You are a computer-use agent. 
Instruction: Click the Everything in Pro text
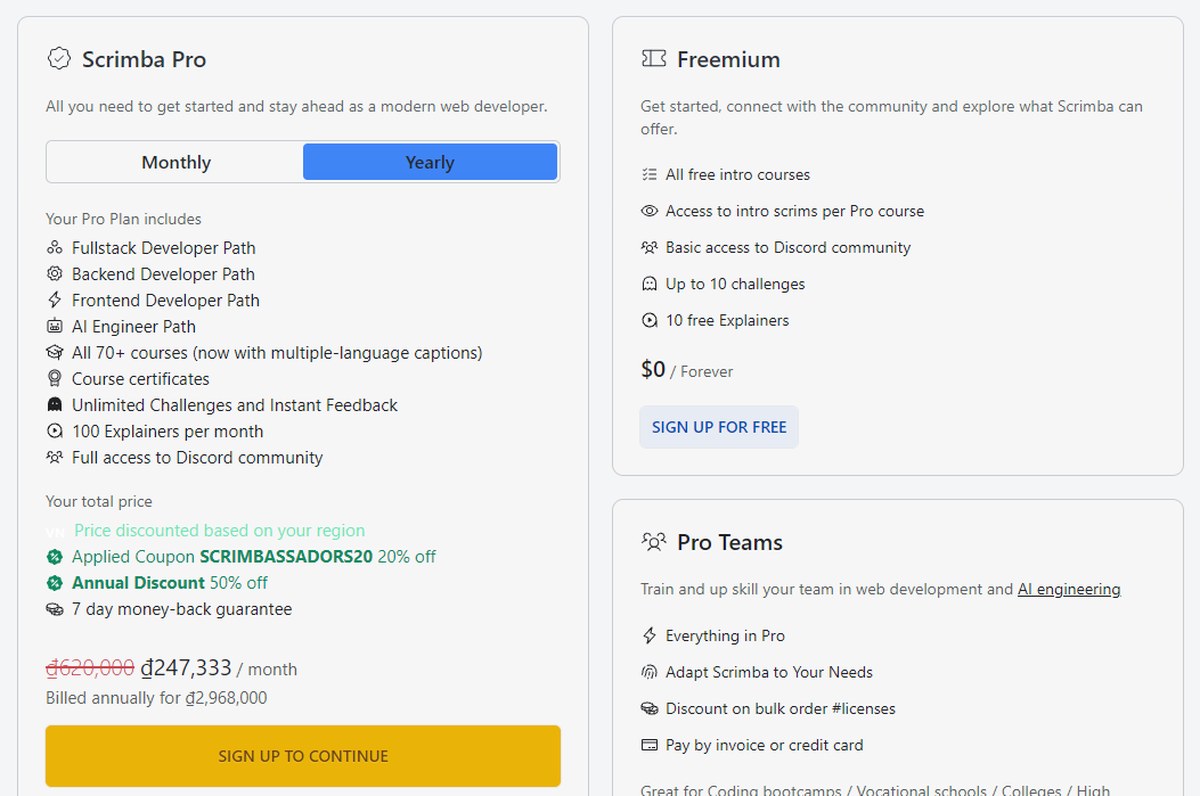pos(725,636)
